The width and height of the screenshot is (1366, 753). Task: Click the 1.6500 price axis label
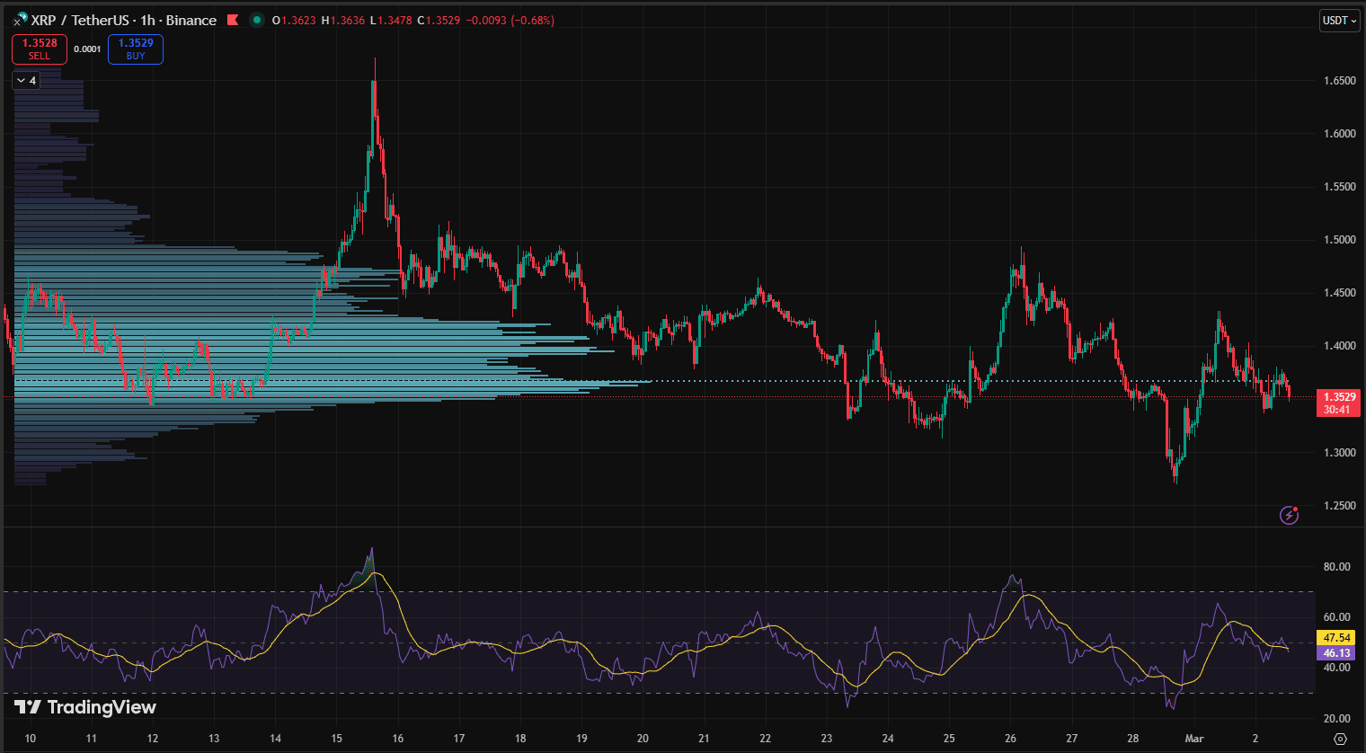click(1339, 80)
